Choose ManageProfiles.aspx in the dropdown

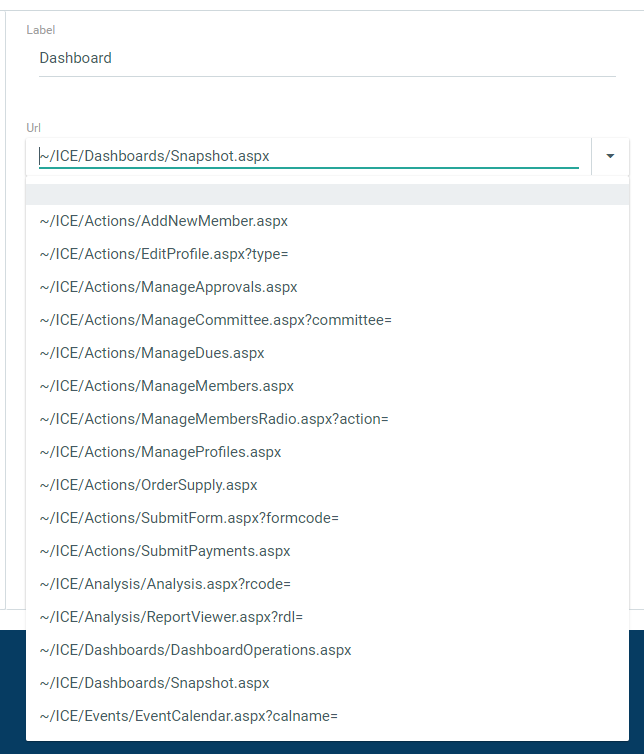160,452
